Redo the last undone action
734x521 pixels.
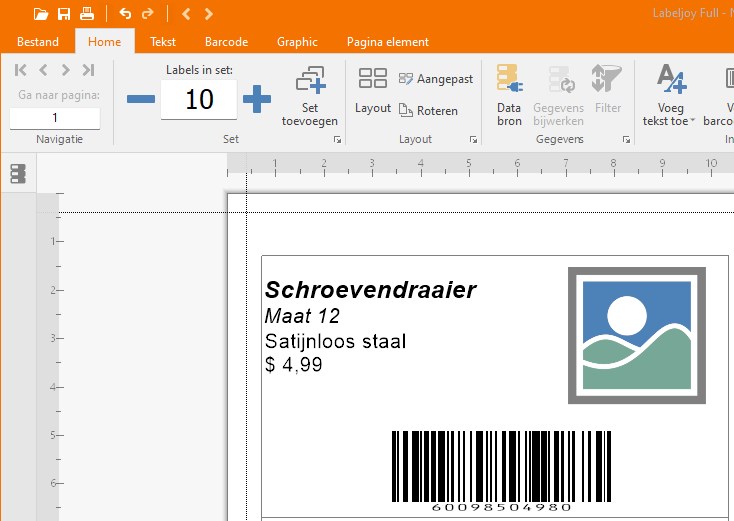(x=147, y=14)
